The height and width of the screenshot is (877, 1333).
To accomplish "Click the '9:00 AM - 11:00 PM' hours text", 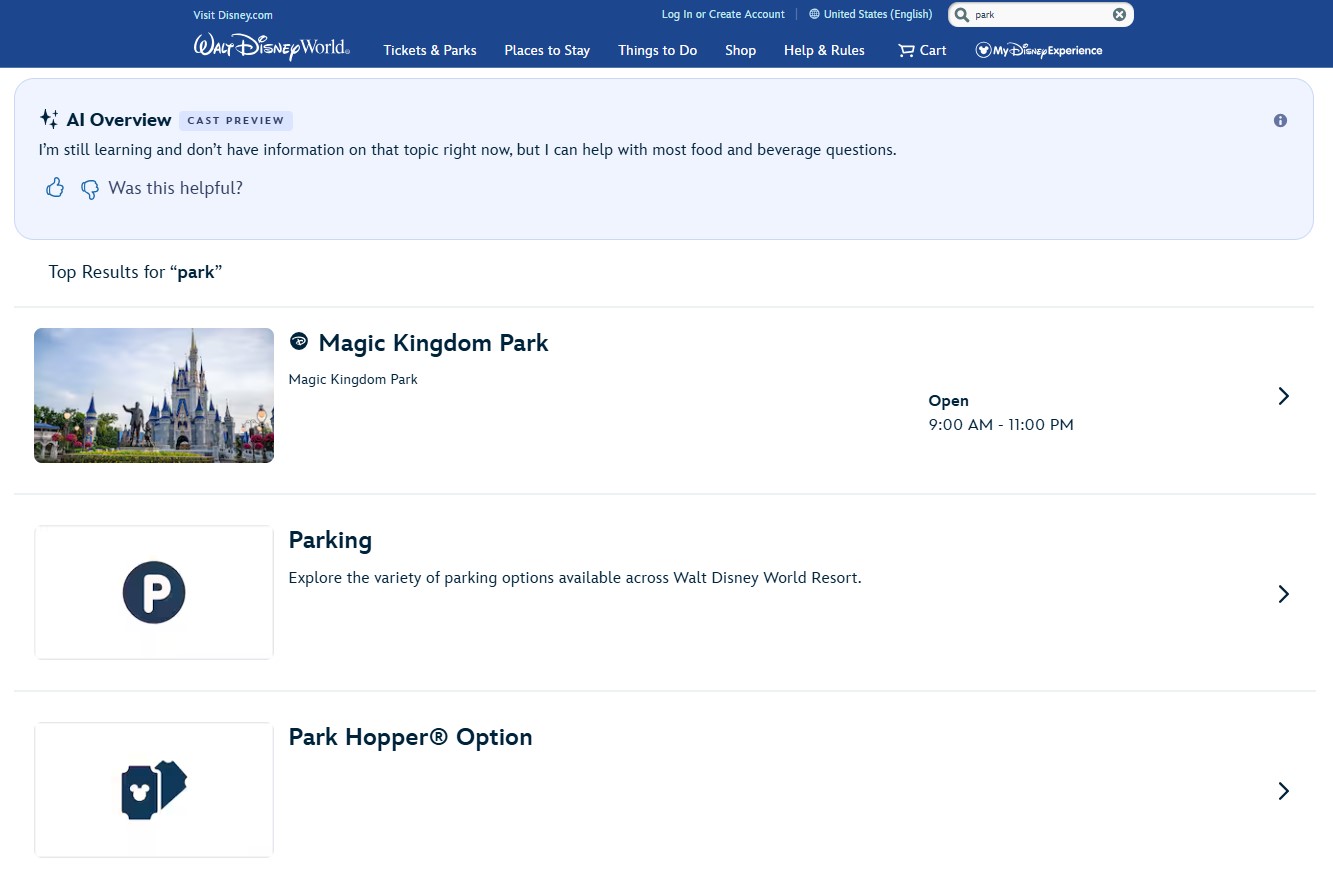I will coord(1001,425).
